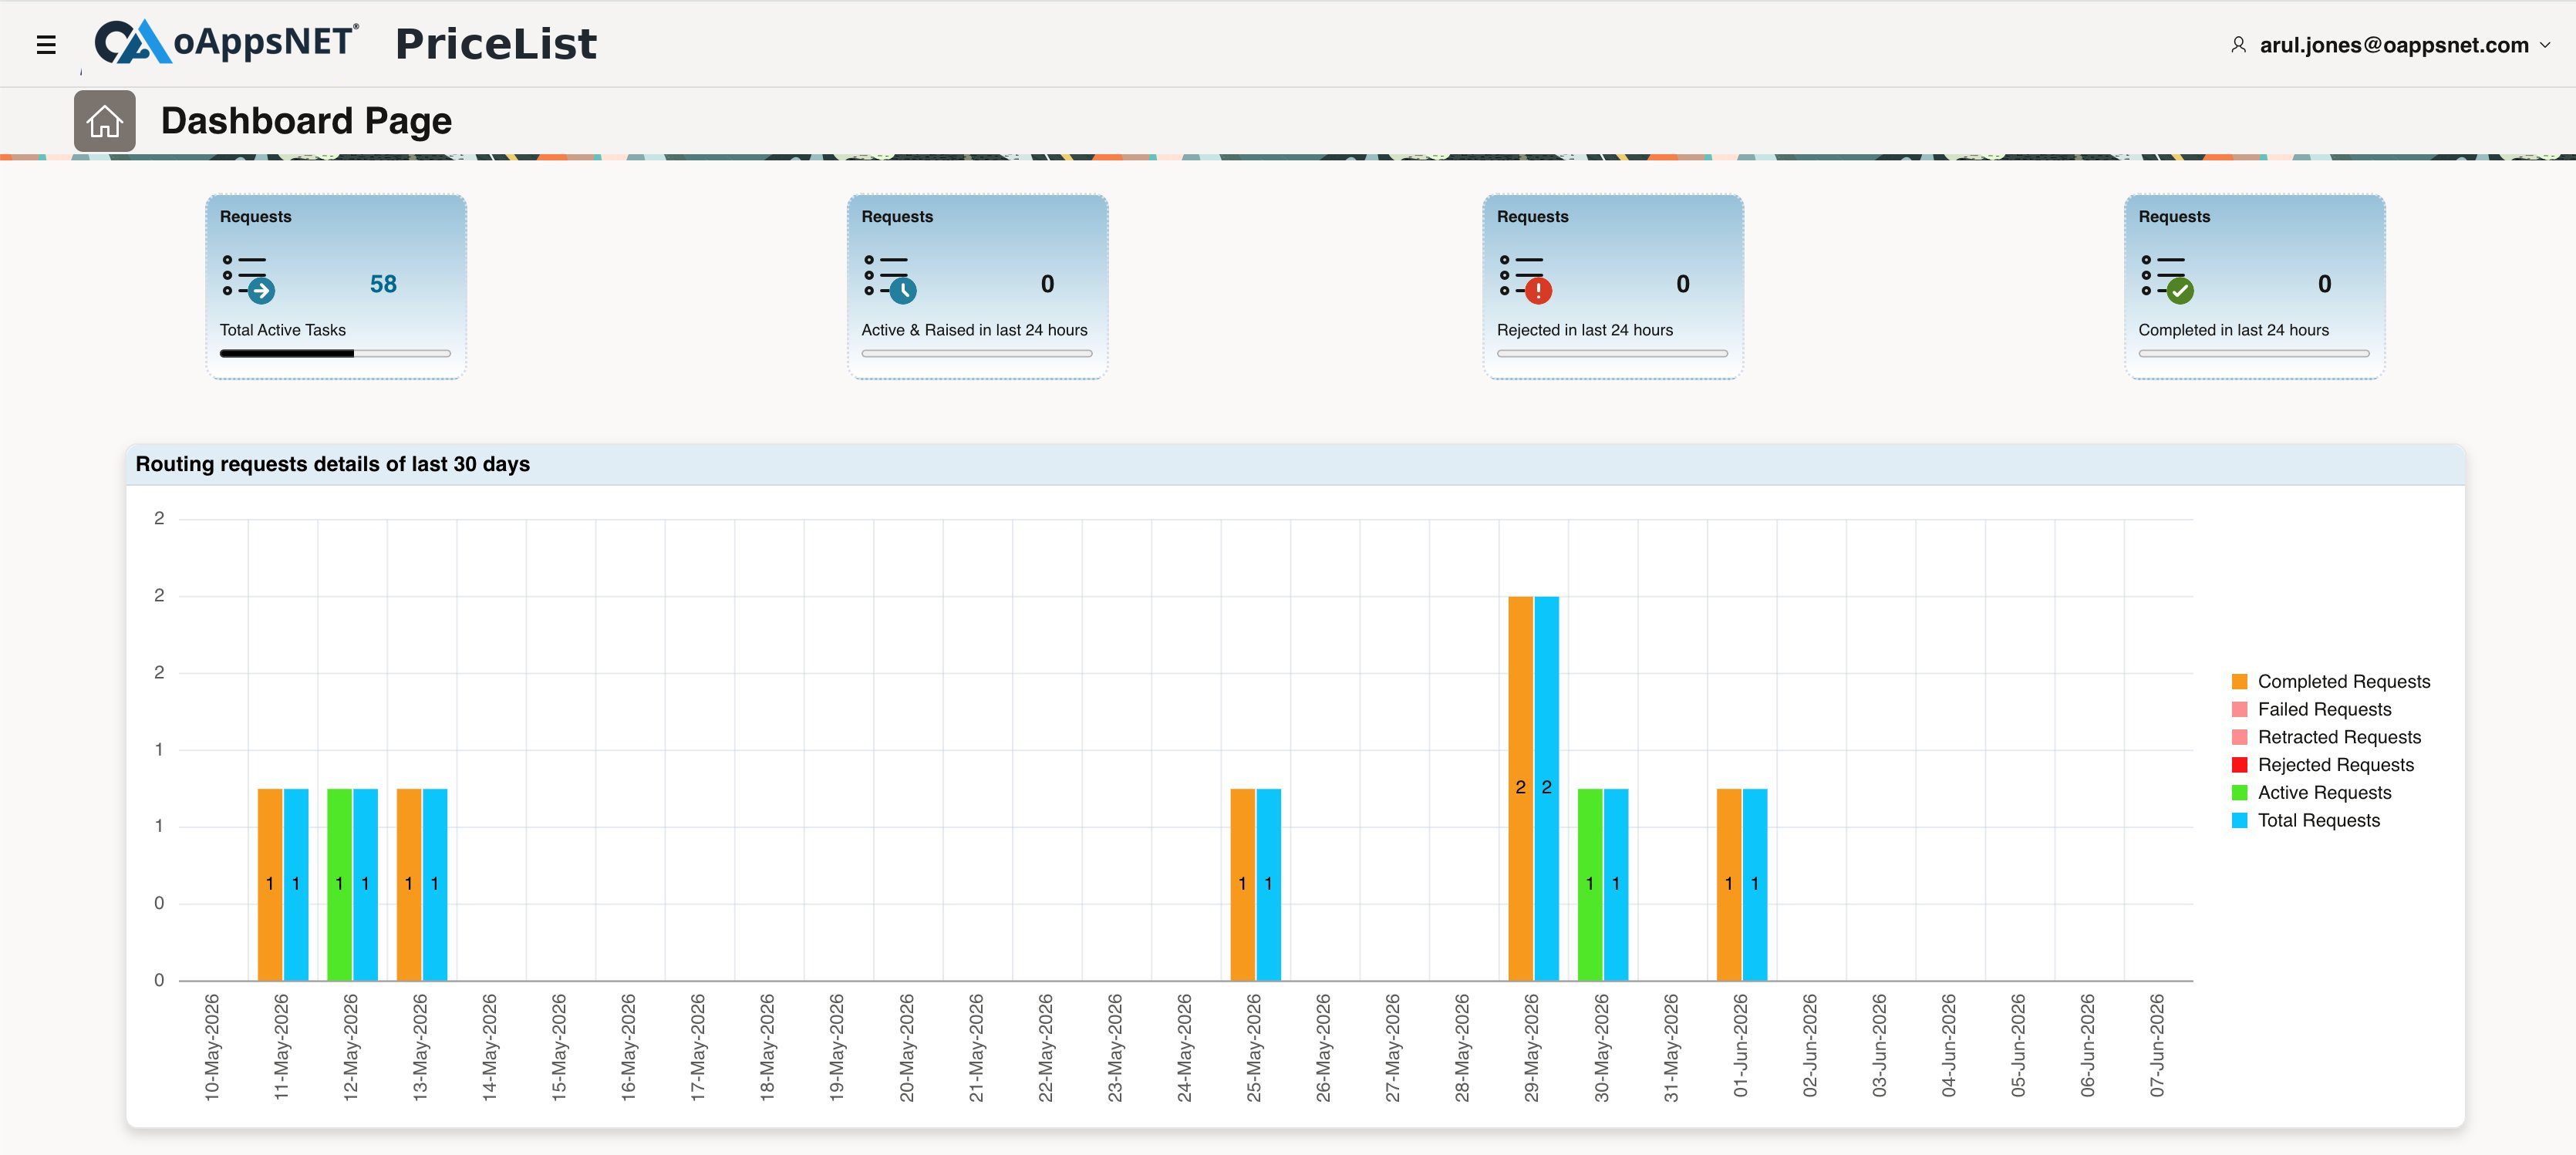The width and height of the screenshot is (2576, 1155).
Task: Click the 01-Jun-2026 axis label
Action: coord(1741,1046)
